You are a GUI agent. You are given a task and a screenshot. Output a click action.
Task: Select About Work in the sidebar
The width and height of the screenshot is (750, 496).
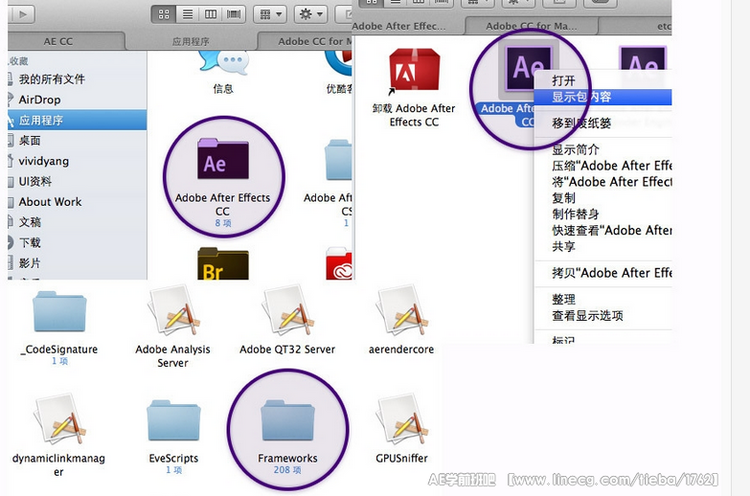(x=77, y=202)
